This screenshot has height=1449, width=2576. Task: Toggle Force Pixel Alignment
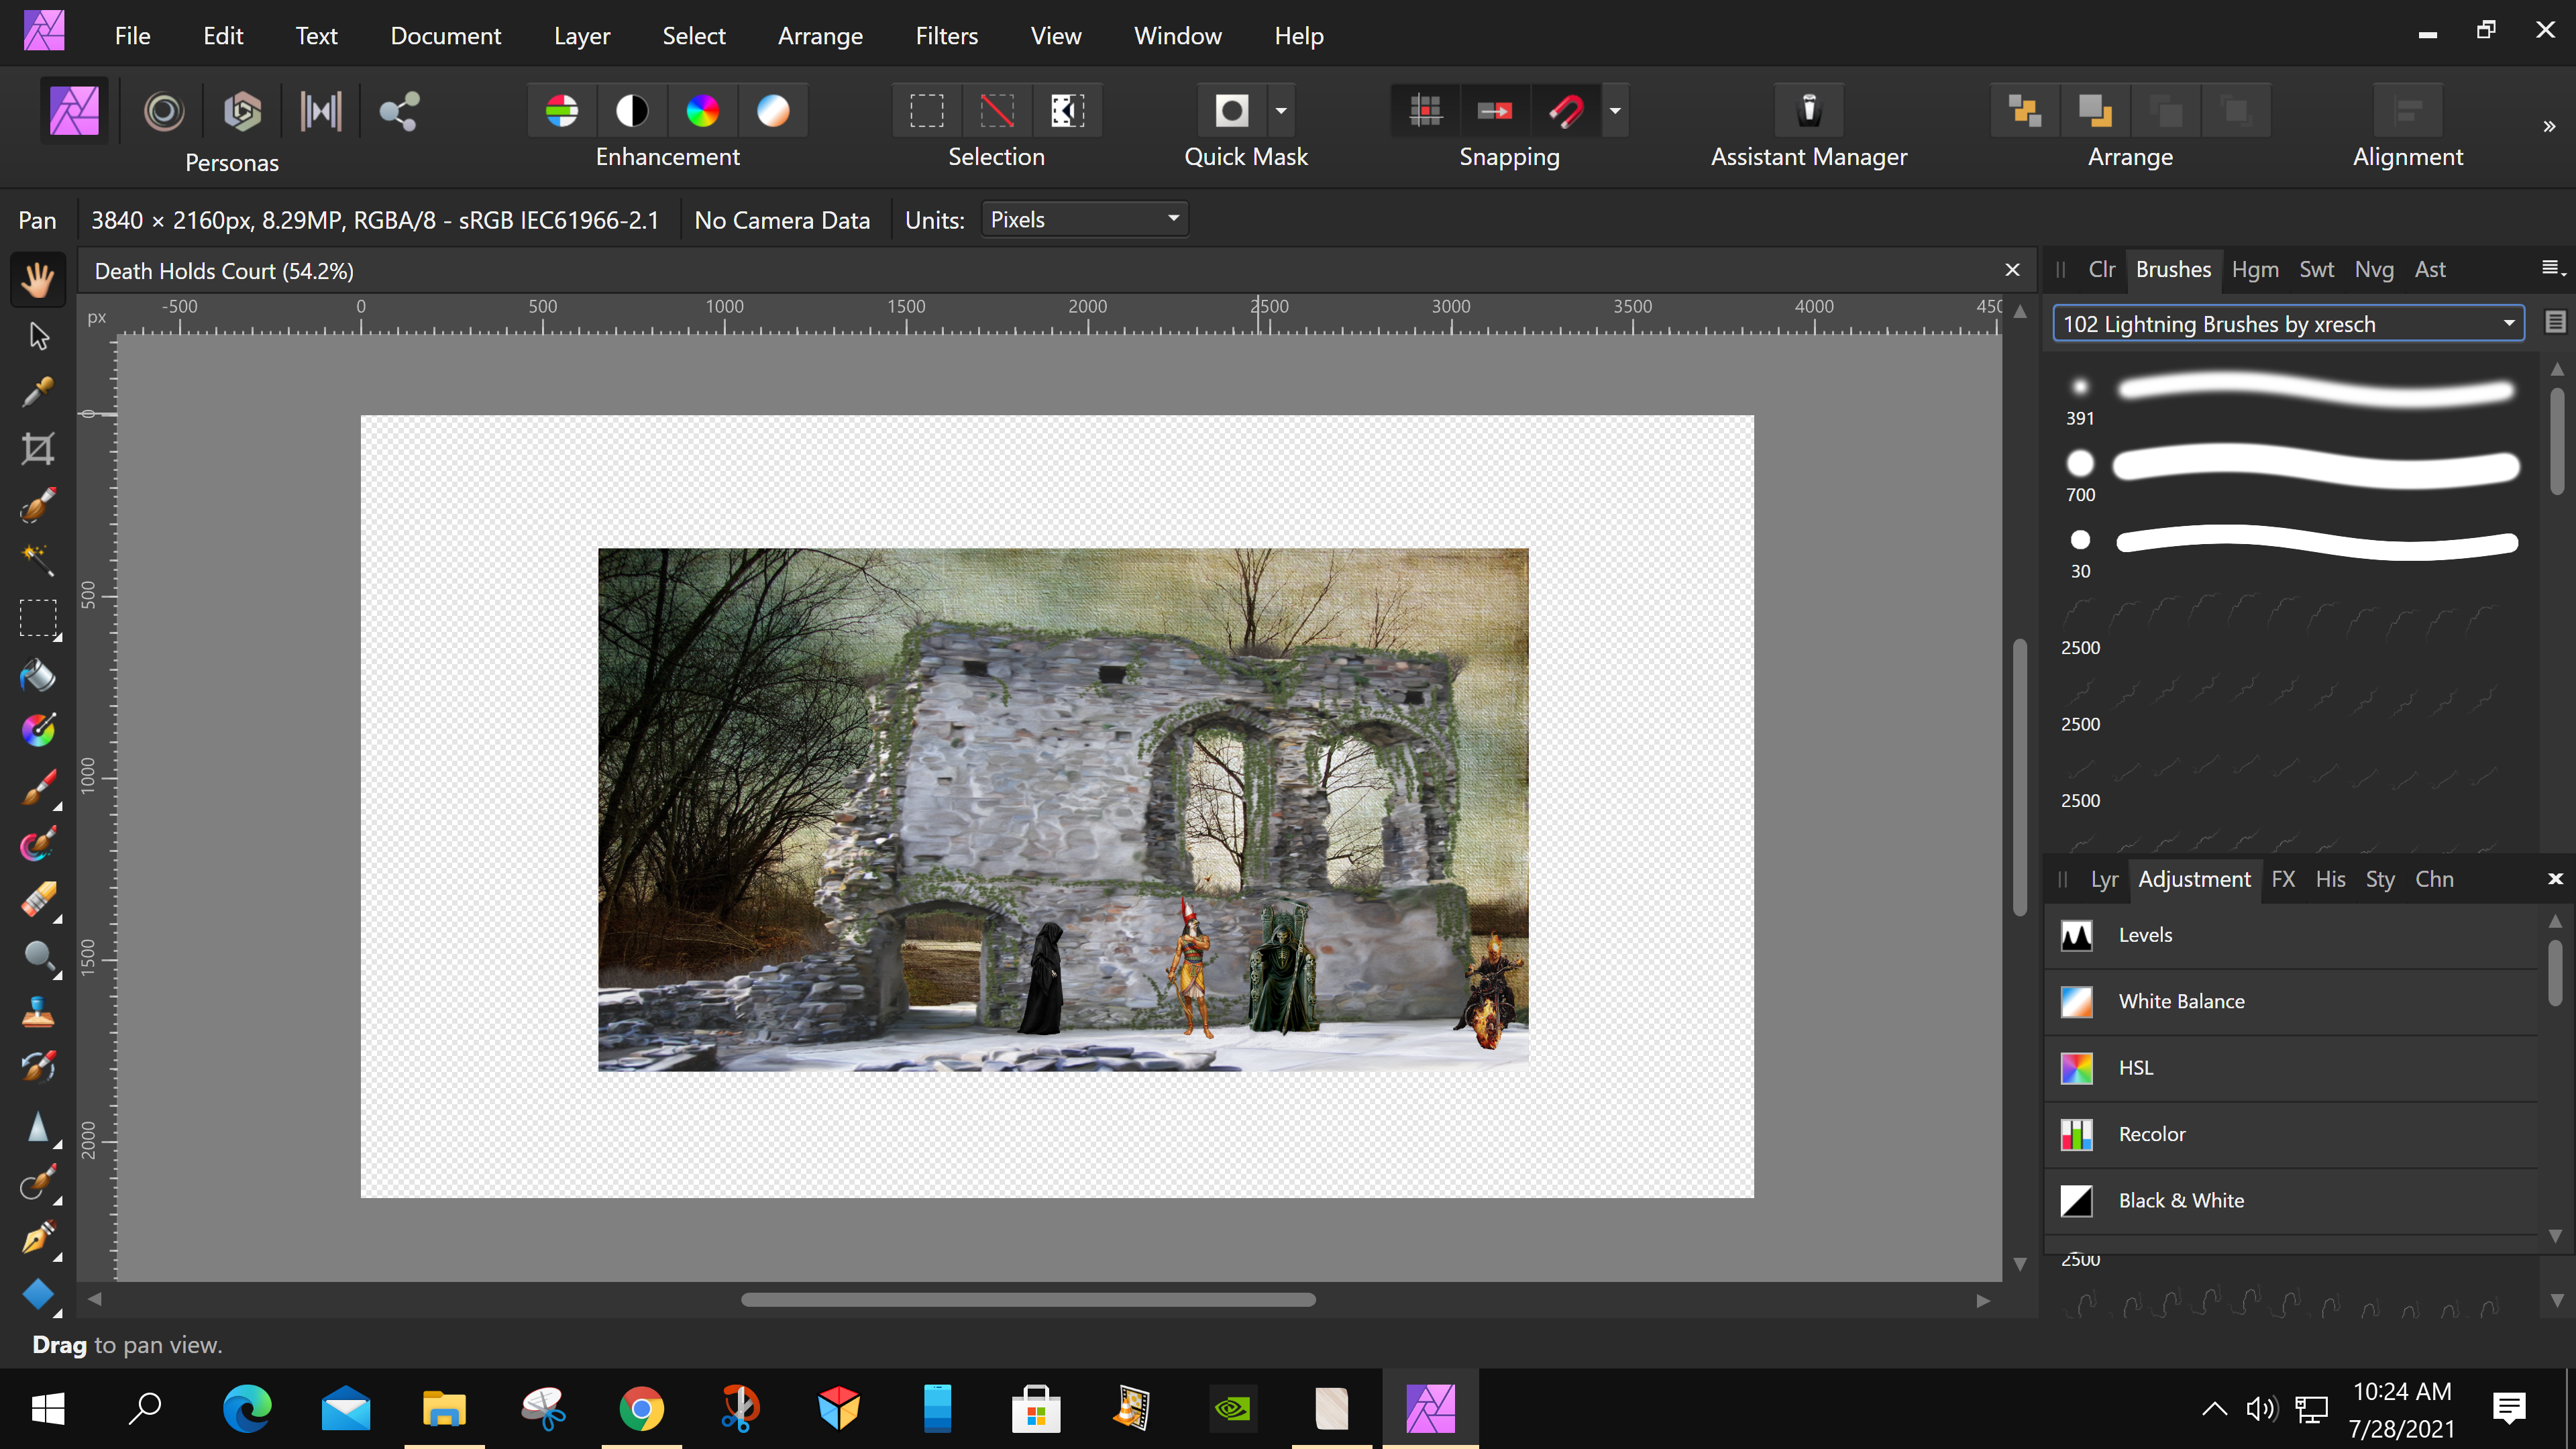click(1426, 110)
